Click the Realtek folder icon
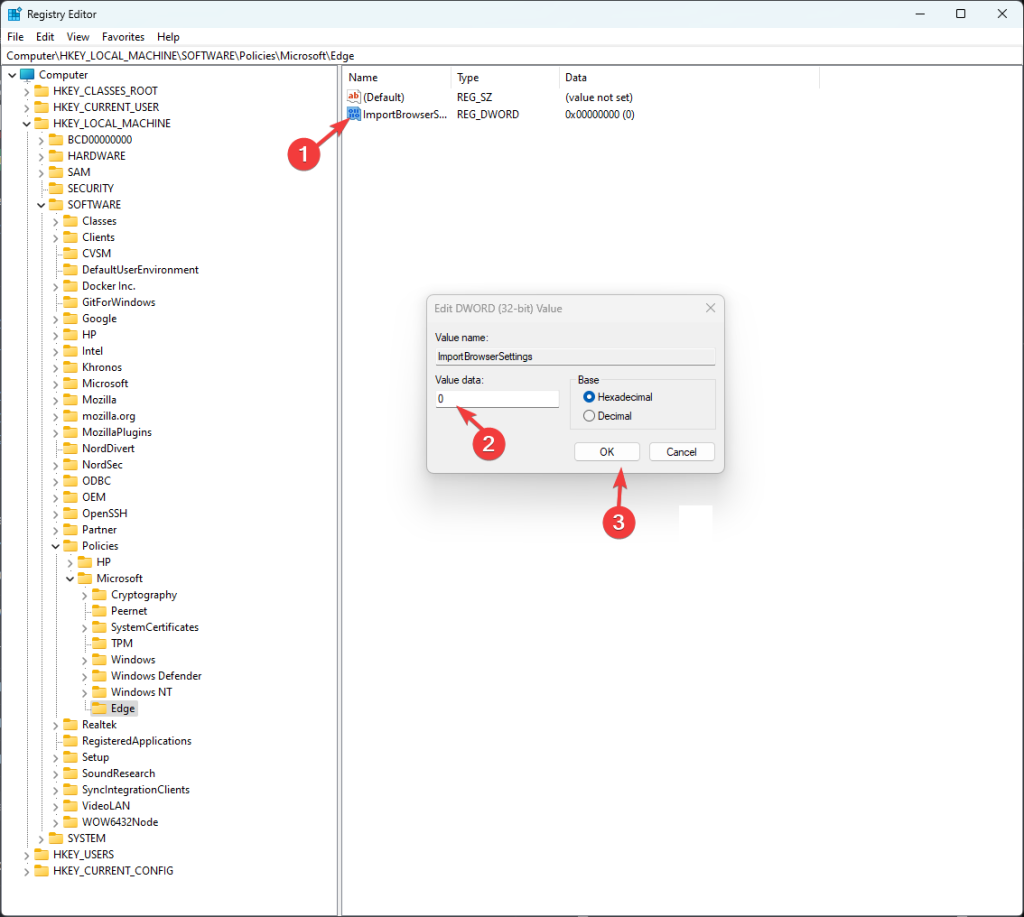 71,724
